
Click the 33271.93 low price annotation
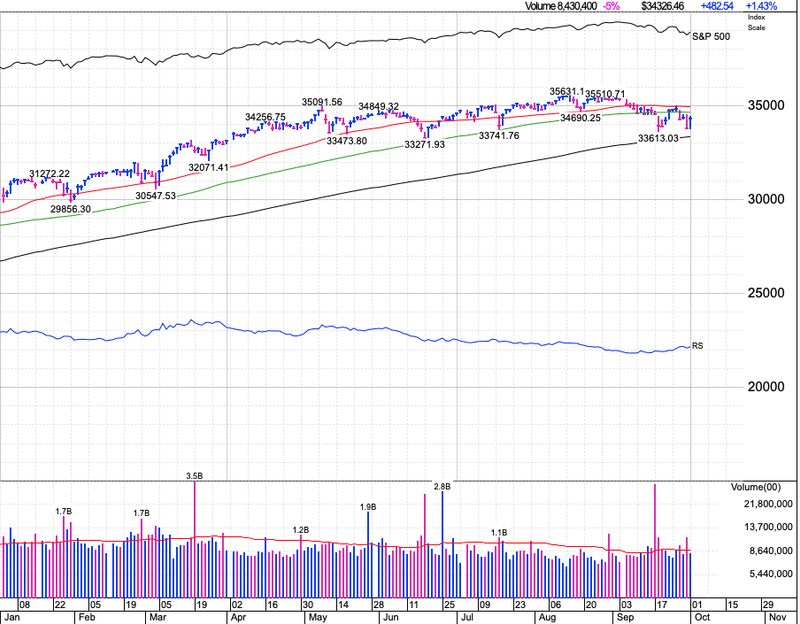[x=424, y=145]
